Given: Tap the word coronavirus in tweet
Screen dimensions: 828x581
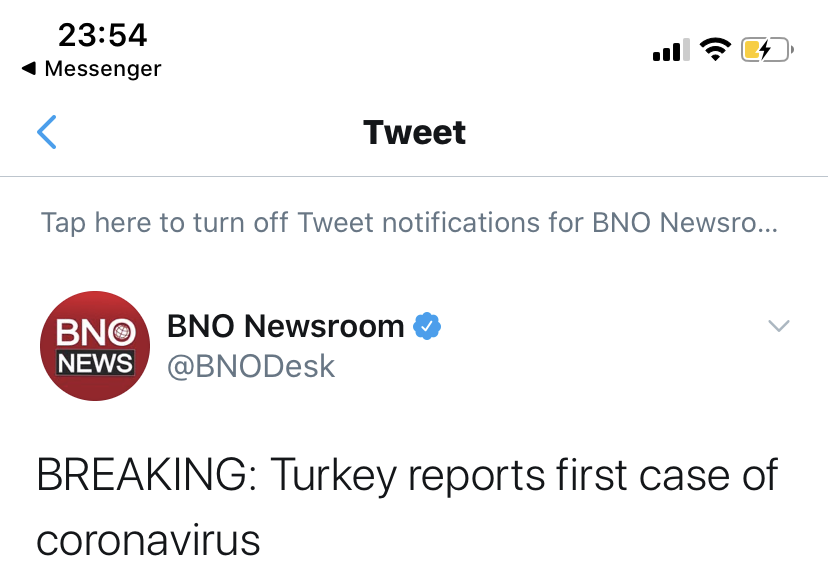Looking at the screenshot, I should [148, 540].
